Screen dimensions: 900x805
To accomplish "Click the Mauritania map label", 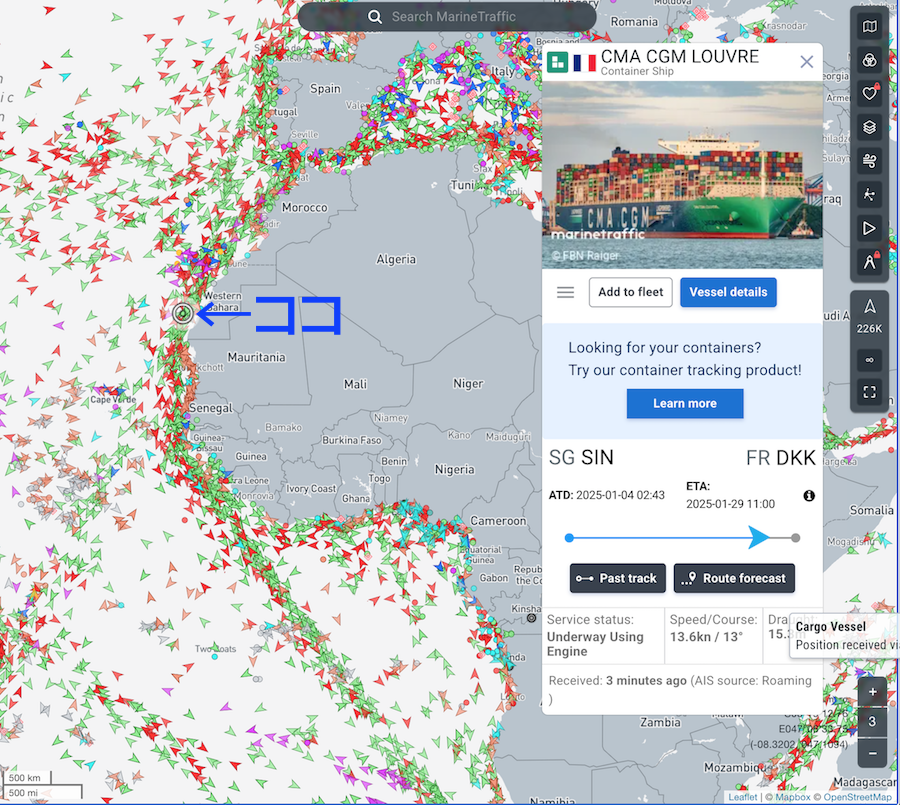I will coord(257,357).
